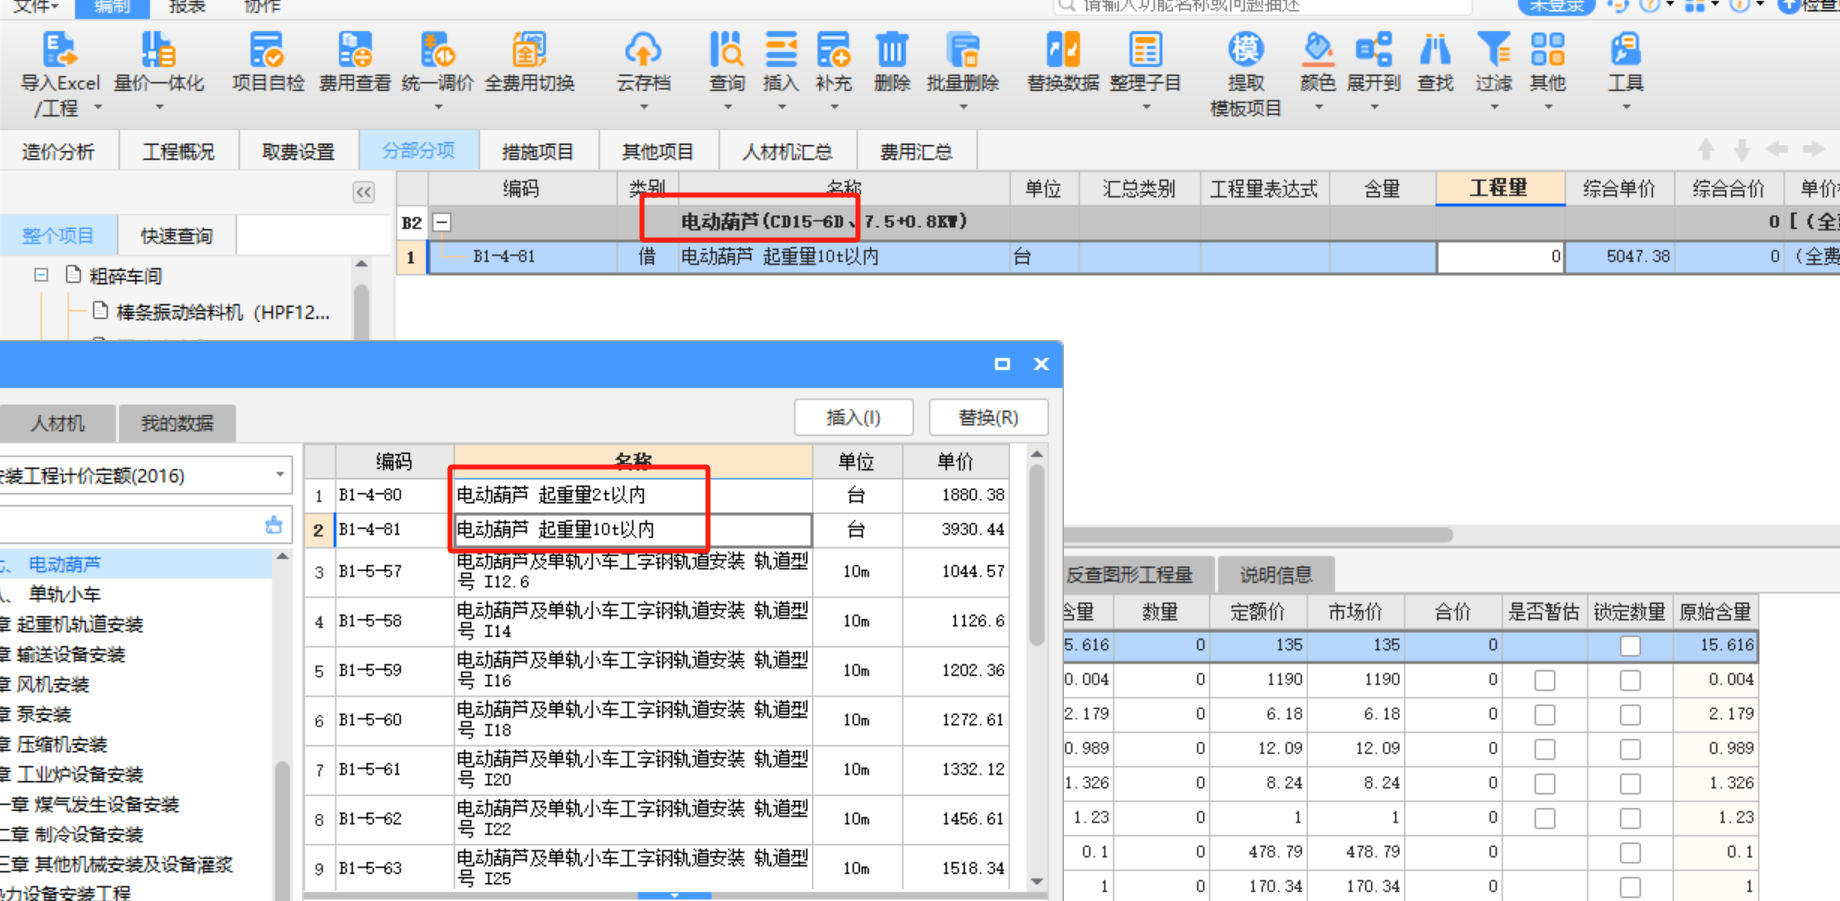Open 云存档 cloud archive
Viewport: 1840px width, 901px height.
point(643,49)
